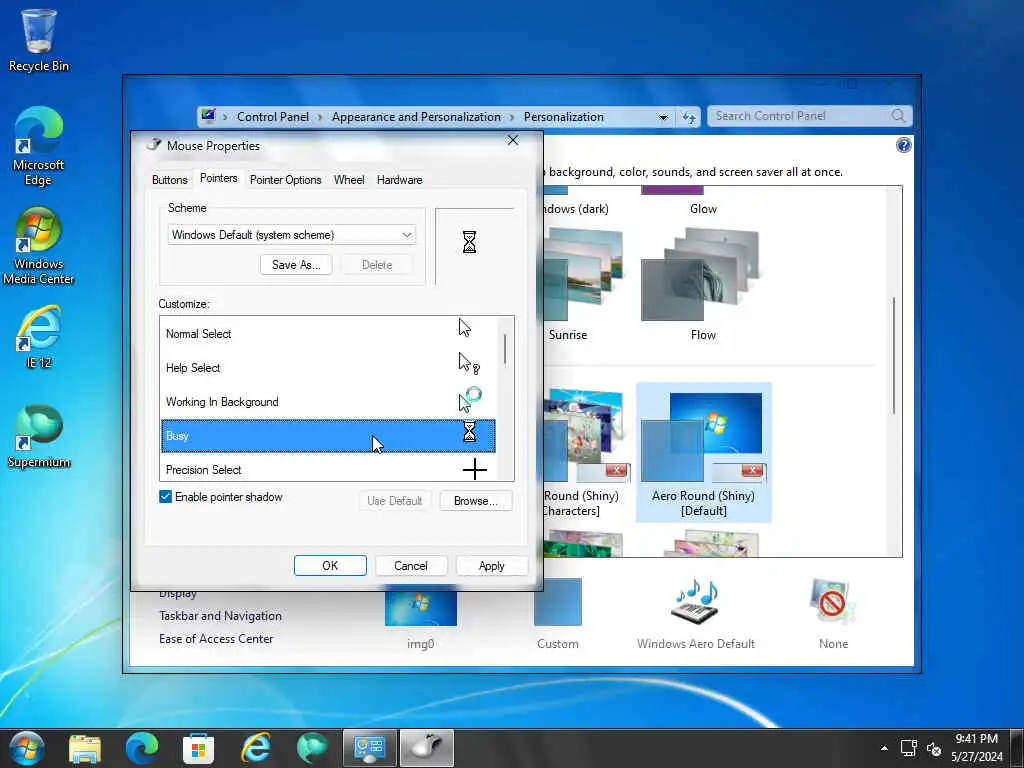The width and height of the screenshot is (1024, 768).
Task: Close the Mouse Properties dialog
Action: 513,140
